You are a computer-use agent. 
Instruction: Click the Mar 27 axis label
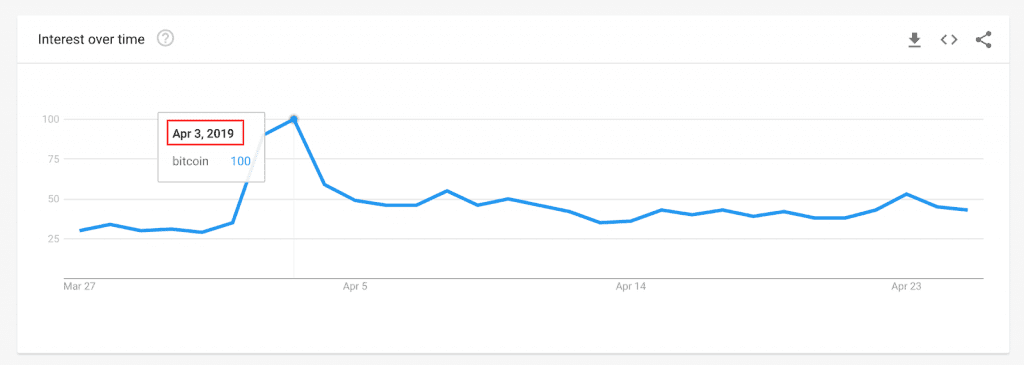[80, 286]
